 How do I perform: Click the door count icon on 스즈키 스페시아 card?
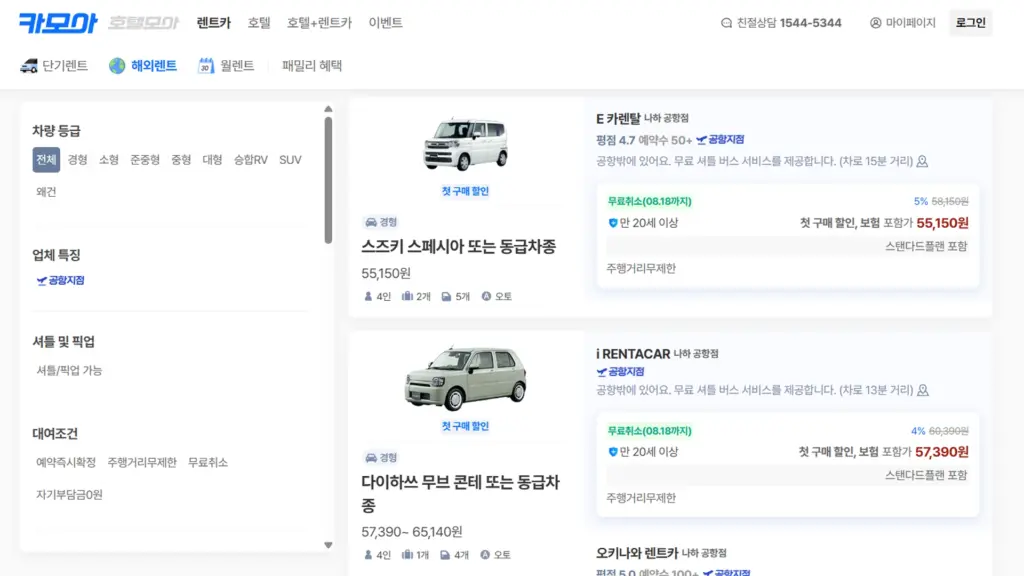pos(446,296)
